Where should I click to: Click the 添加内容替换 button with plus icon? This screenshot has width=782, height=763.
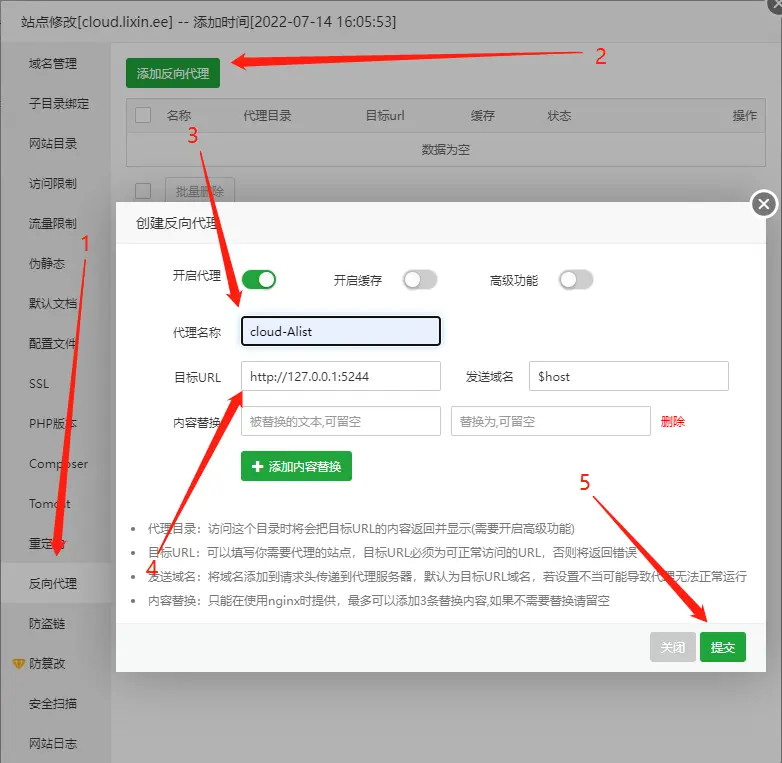pos(296,466)
